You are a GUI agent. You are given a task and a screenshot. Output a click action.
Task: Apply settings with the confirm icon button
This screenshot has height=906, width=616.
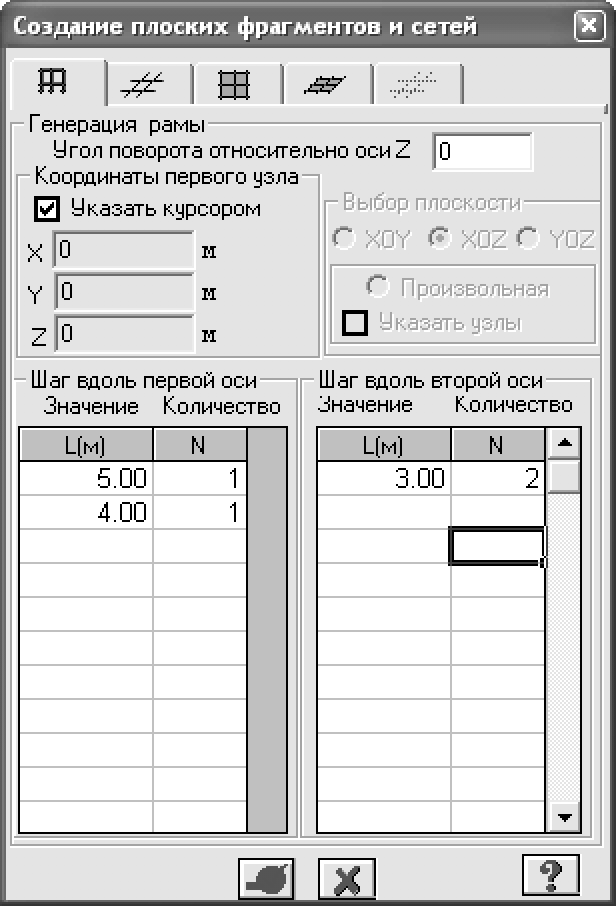click(267, 879)
